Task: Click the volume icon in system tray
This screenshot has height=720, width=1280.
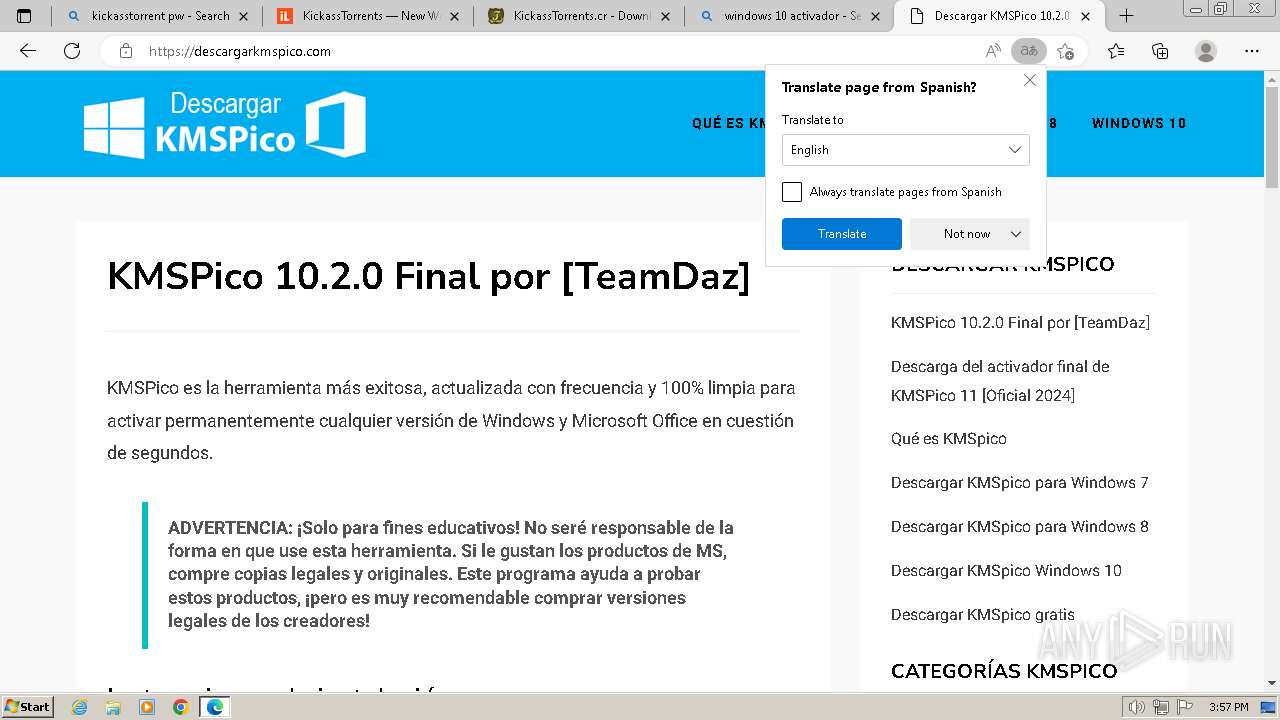Action: (x=1137, y=707)
